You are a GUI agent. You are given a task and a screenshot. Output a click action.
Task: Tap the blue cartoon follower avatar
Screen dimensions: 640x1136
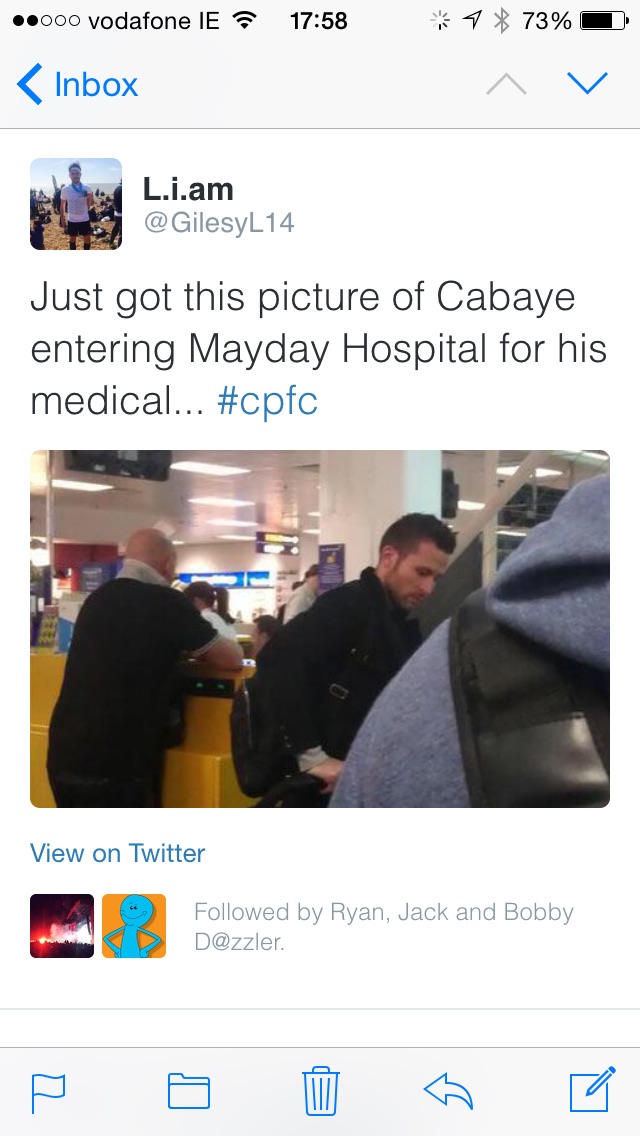[x=134, y=926]
